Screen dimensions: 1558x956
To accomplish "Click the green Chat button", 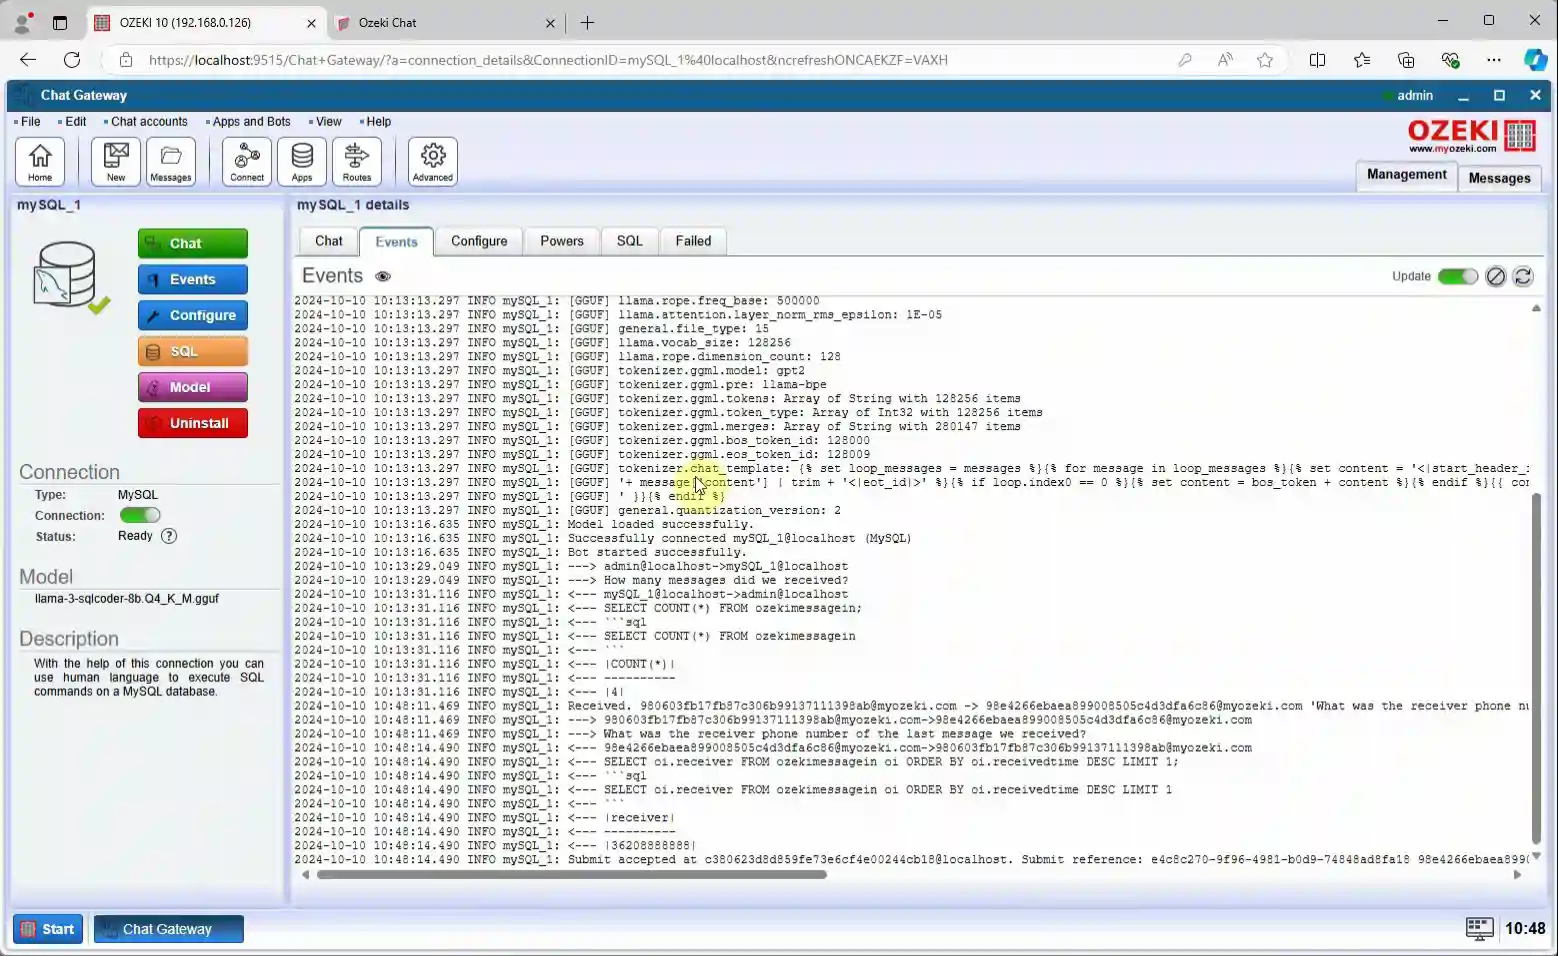I will [193, 243].
